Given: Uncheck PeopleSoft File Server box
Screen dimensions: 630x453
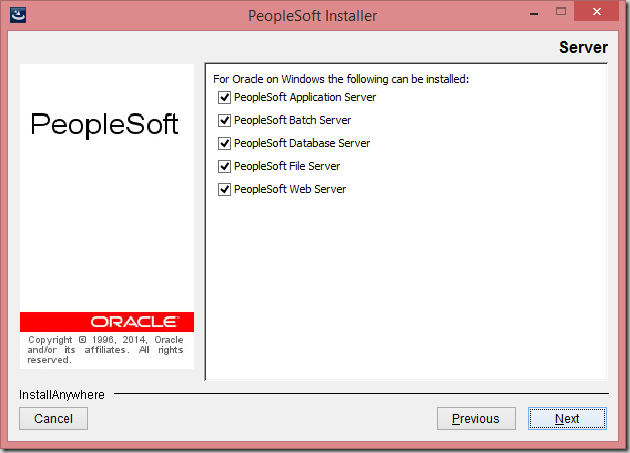Looking at the screenshot, I should (224, 166).
